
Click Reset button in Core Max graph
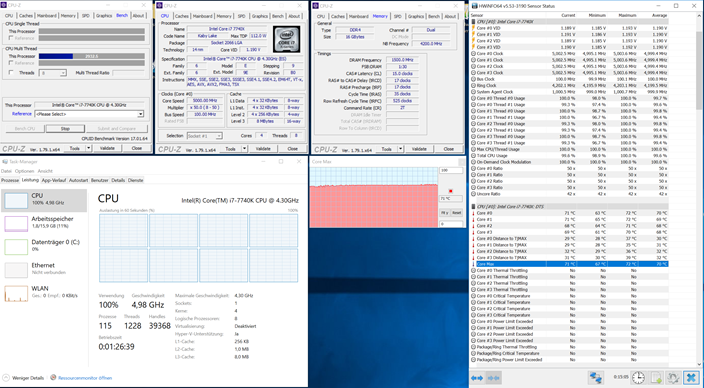click(456, 213)
